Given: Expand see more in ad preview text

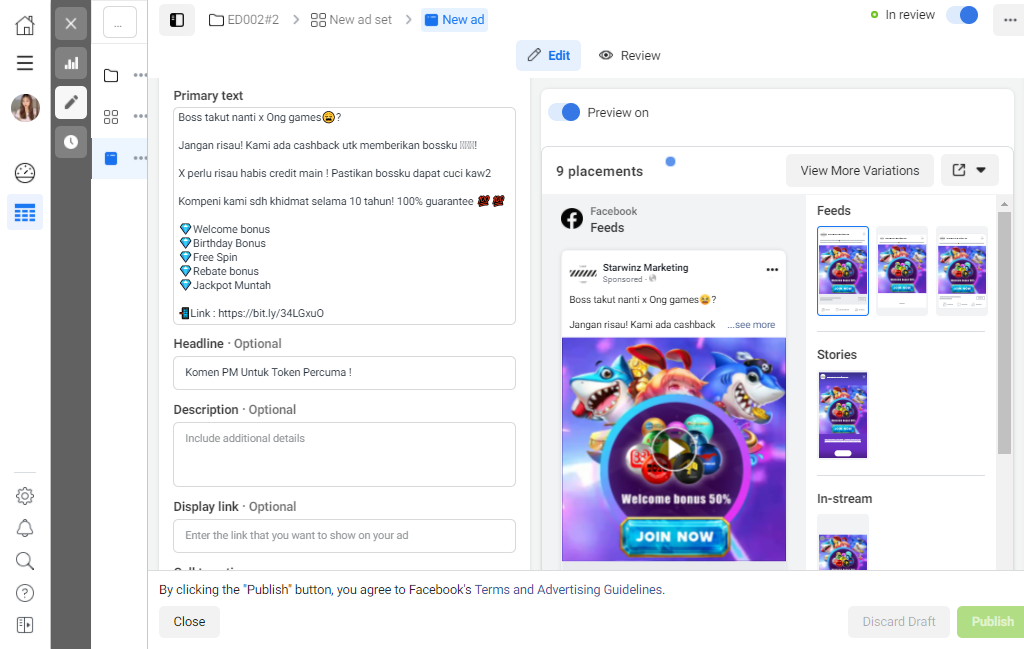Looking at the screenshot, I should point(752,324).
